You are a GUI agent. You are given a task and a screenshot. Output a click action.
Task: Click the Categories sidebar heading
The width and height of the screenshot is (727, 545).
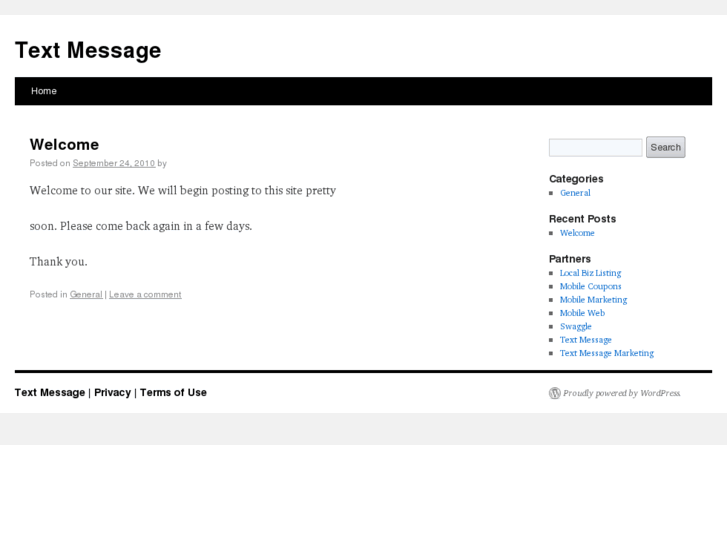(x=576, y=179)
